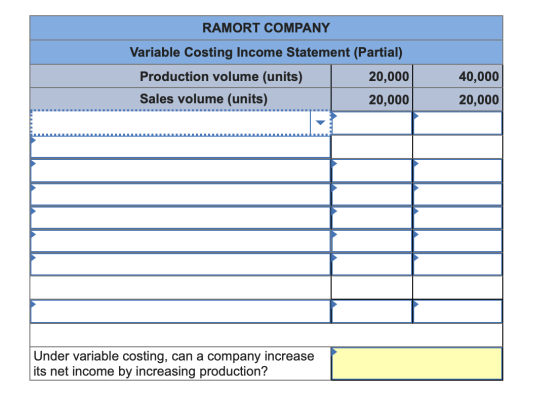This screenshot has height=404, width=560.
Task: Click the RAMORT COMPANY title
Action: [x=266, y=28]
